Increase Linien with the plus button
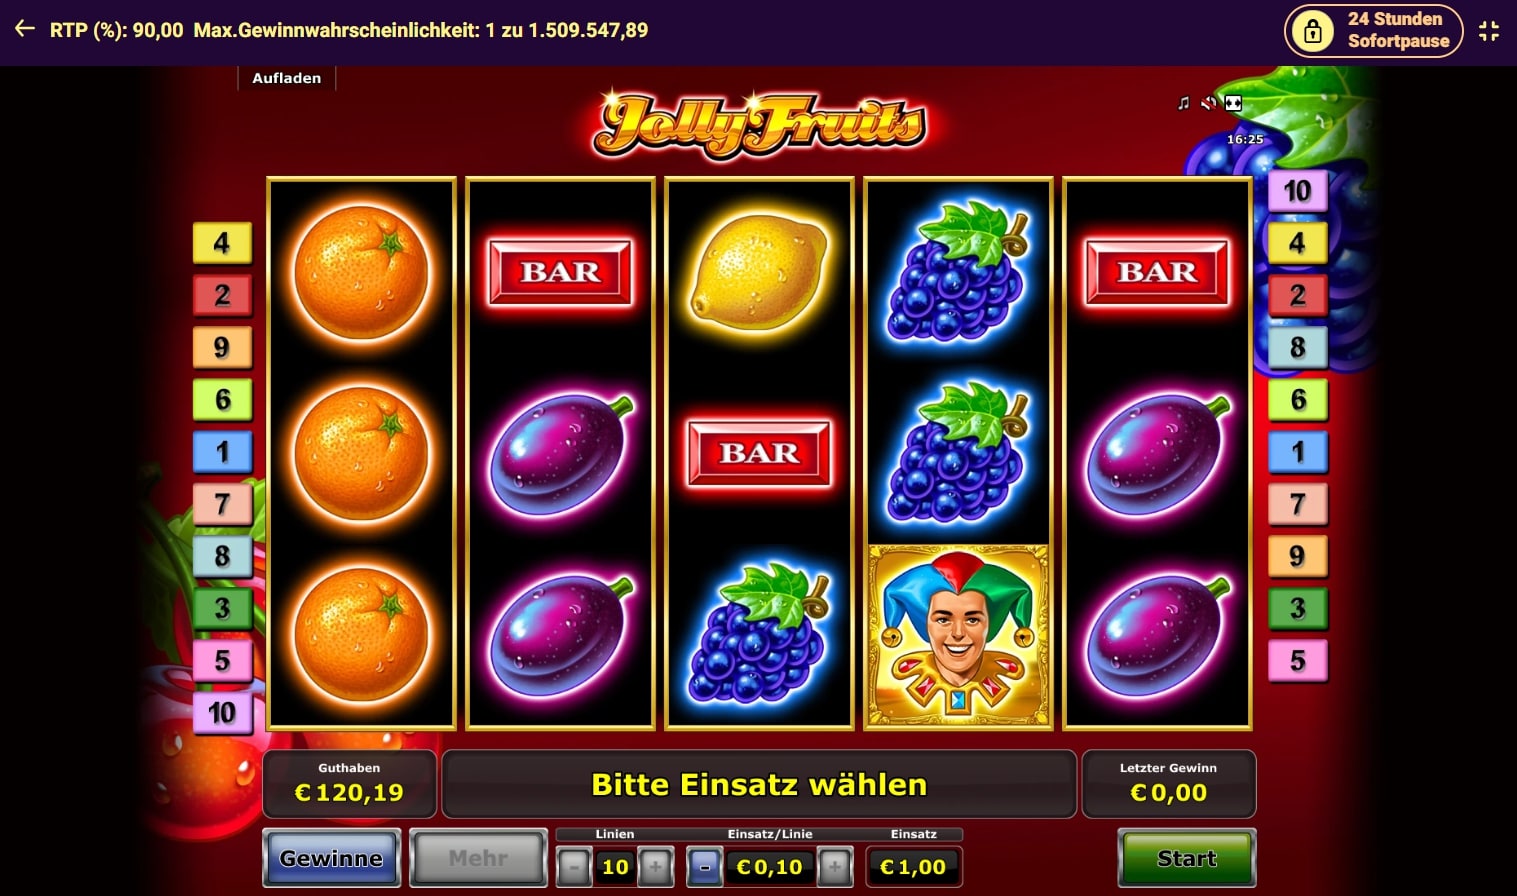The image size is (1517, 896). click(x=655, y=866)
